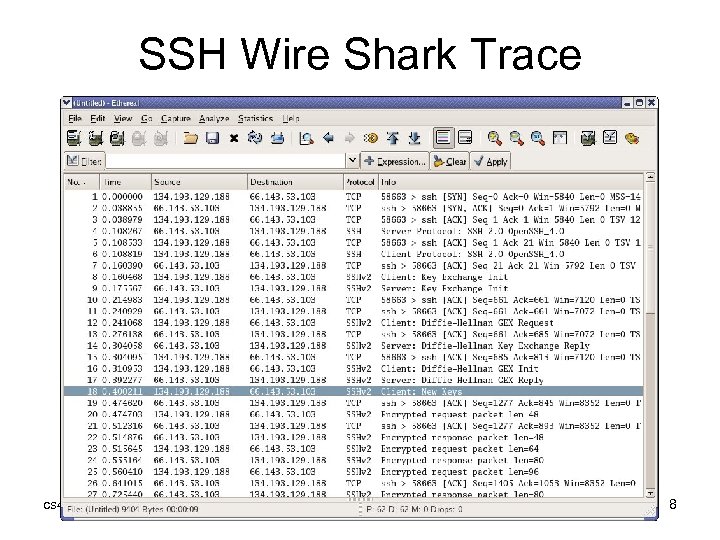720x540 pixels.
Task: Select packet 4 Server Protocol row
Action: [x=353, y=231]
